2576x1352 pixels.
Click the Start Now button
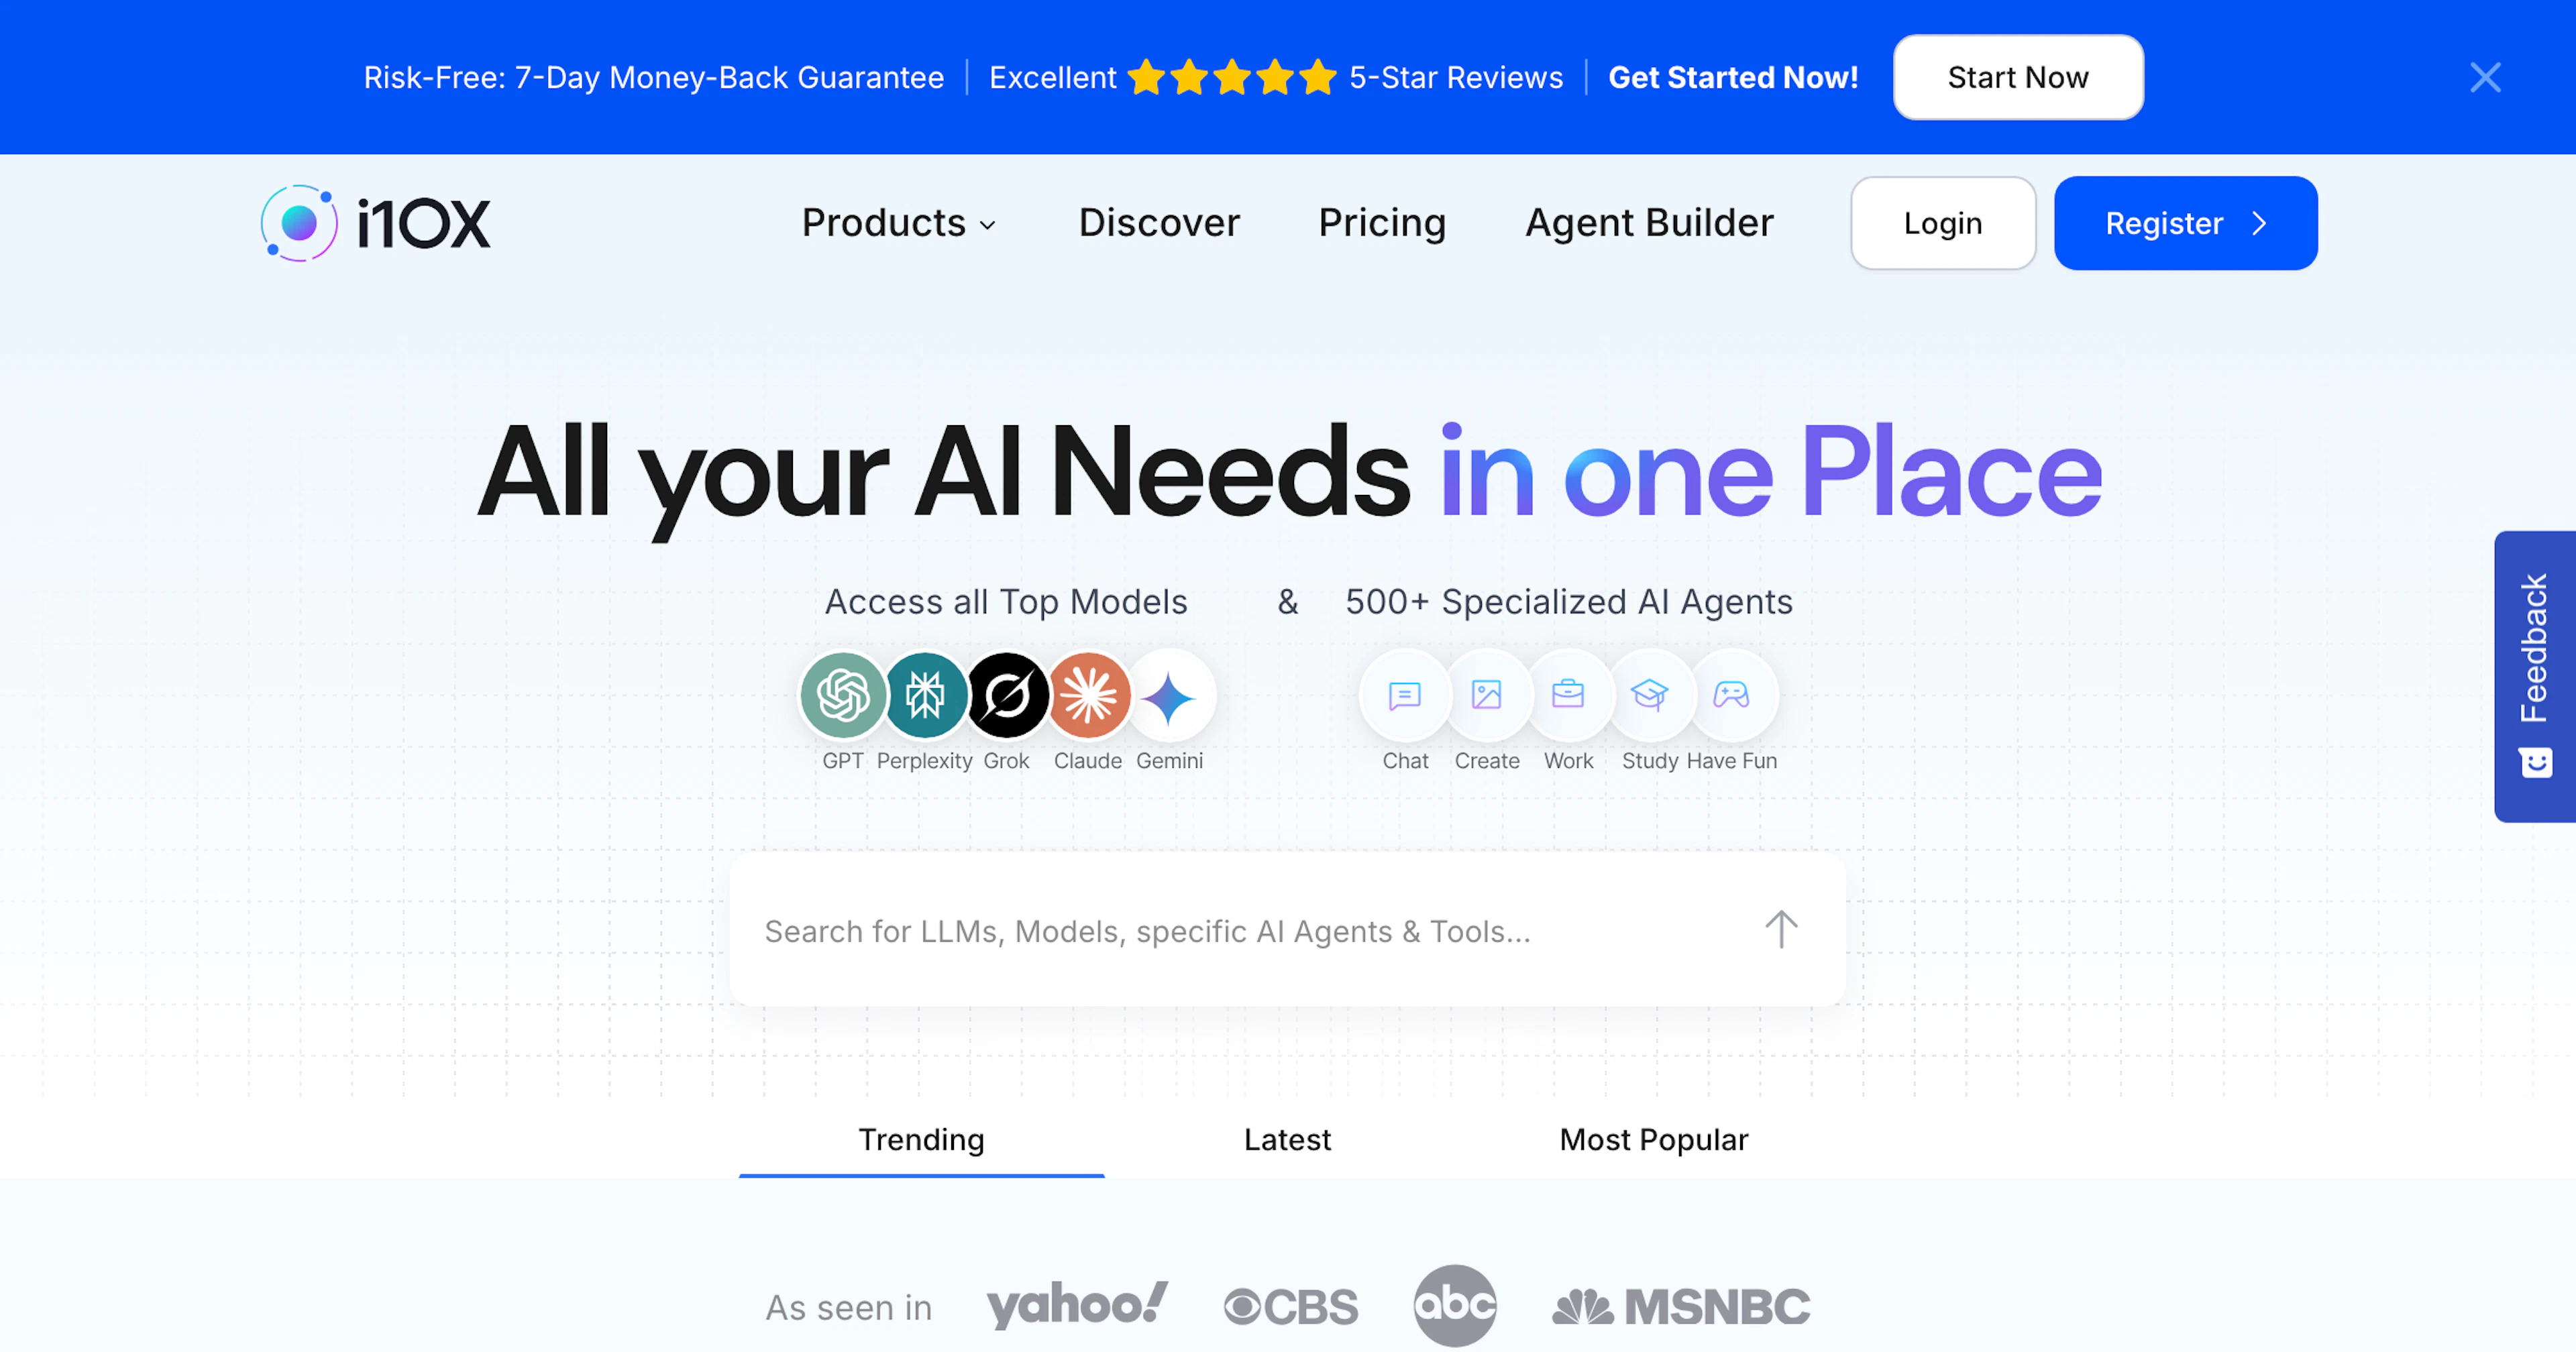click(2017, 77)
